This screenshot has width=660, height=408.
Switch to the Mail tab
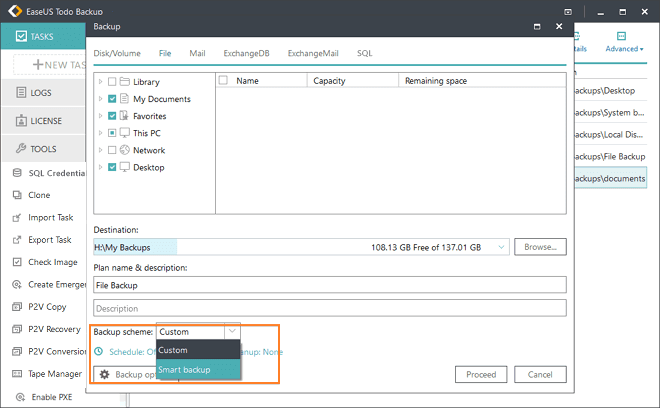pyautogui.click(x=197, y=53)
